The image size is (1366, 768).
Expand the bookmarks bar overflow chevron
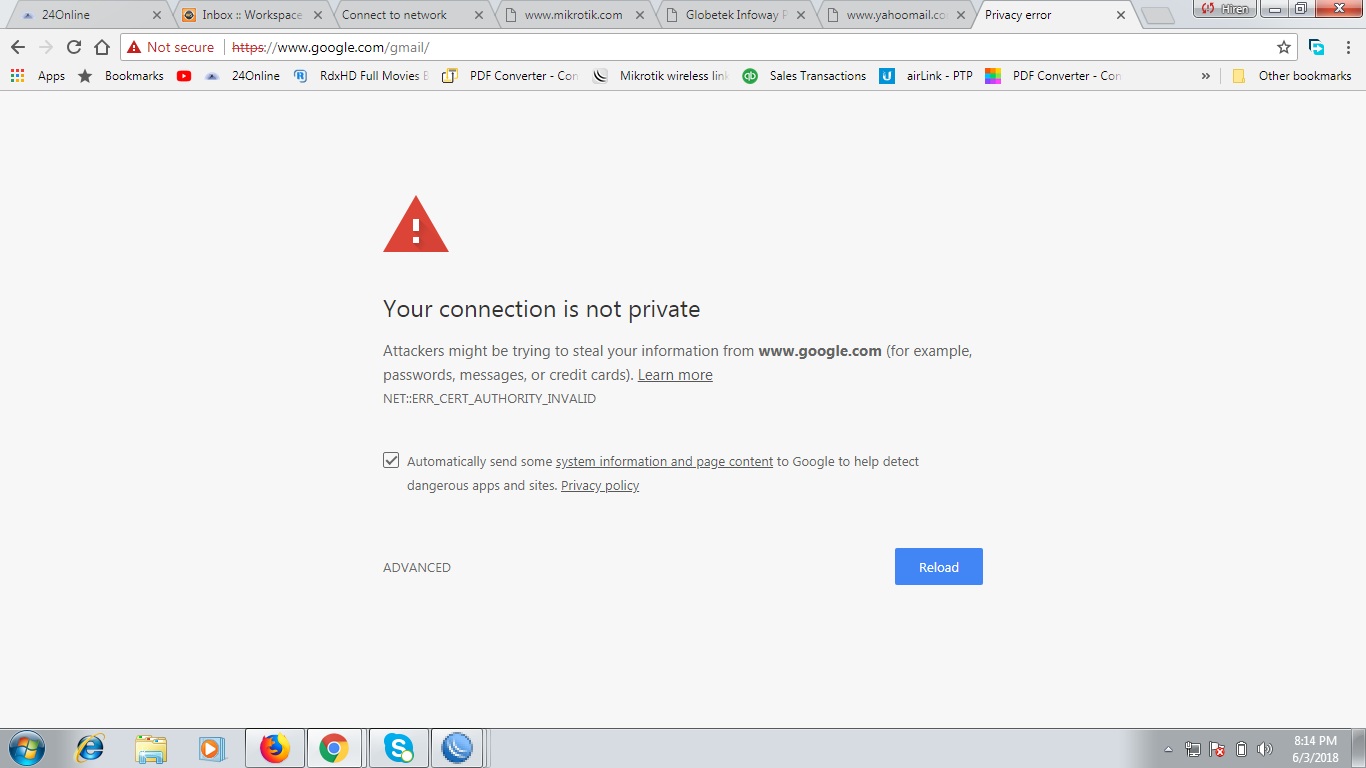click(x=1205, y=76)
